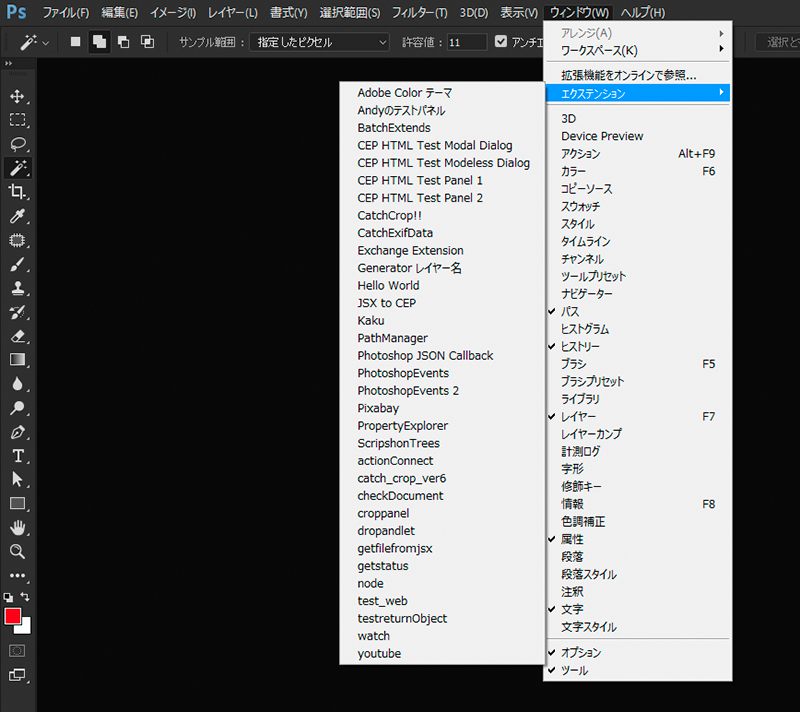The image size is (800, 712).
Task: Expand the ワークスペース submenu
Action: [x=638, y=50]
